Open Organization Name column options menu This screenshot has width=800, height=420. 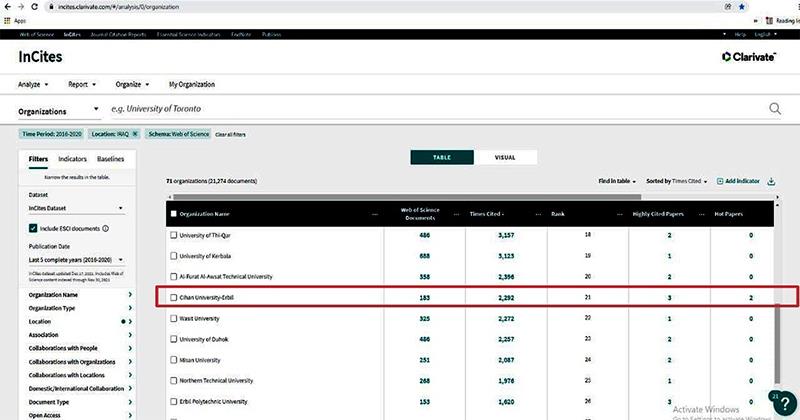(375, 214)
